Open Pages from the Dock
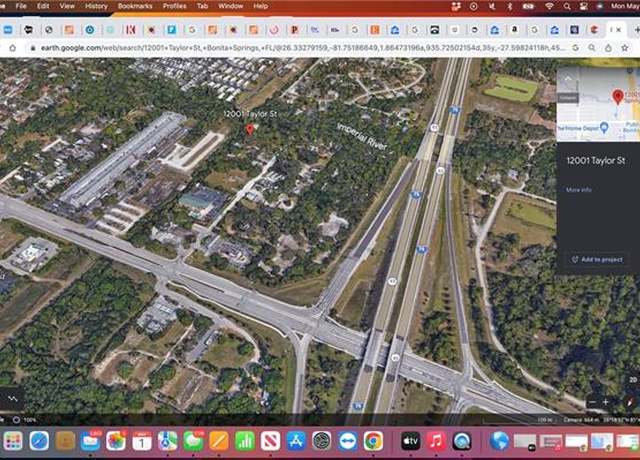Screen dimensions: 640x460 (219, 442)
